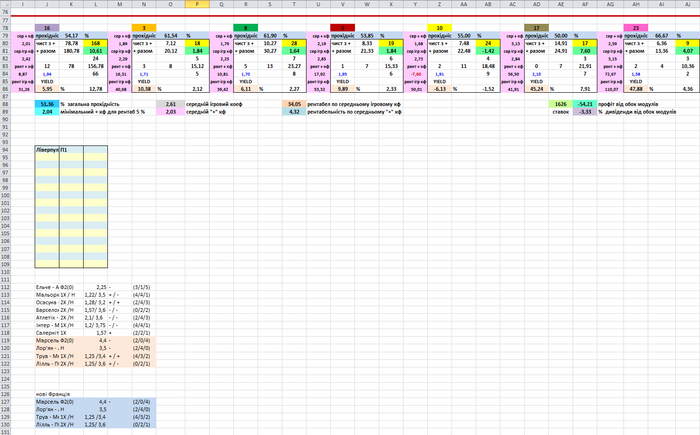Select column header J
This screenshot has width=700, height=435.
[x=47, y=4]
